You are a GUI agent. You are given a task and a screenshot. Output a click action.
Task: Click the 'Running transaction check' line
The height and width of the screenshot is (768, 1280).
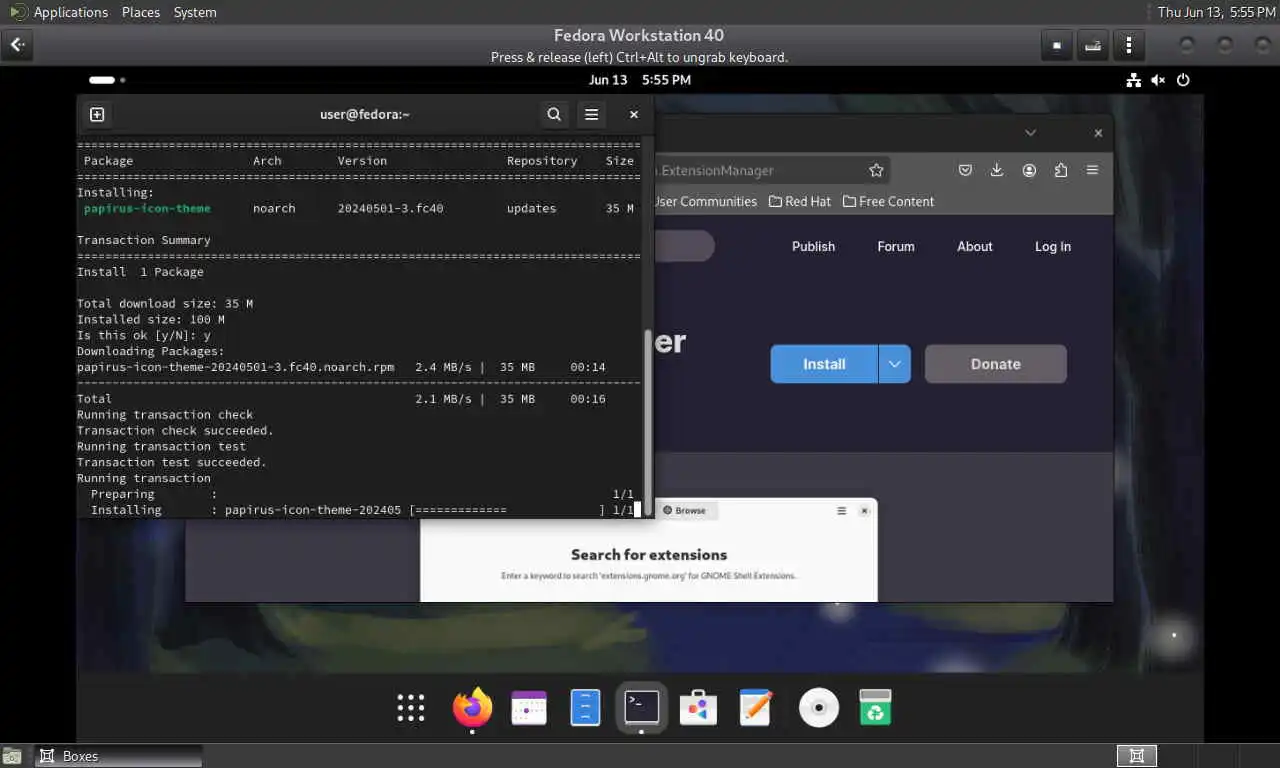coord(165,414)
